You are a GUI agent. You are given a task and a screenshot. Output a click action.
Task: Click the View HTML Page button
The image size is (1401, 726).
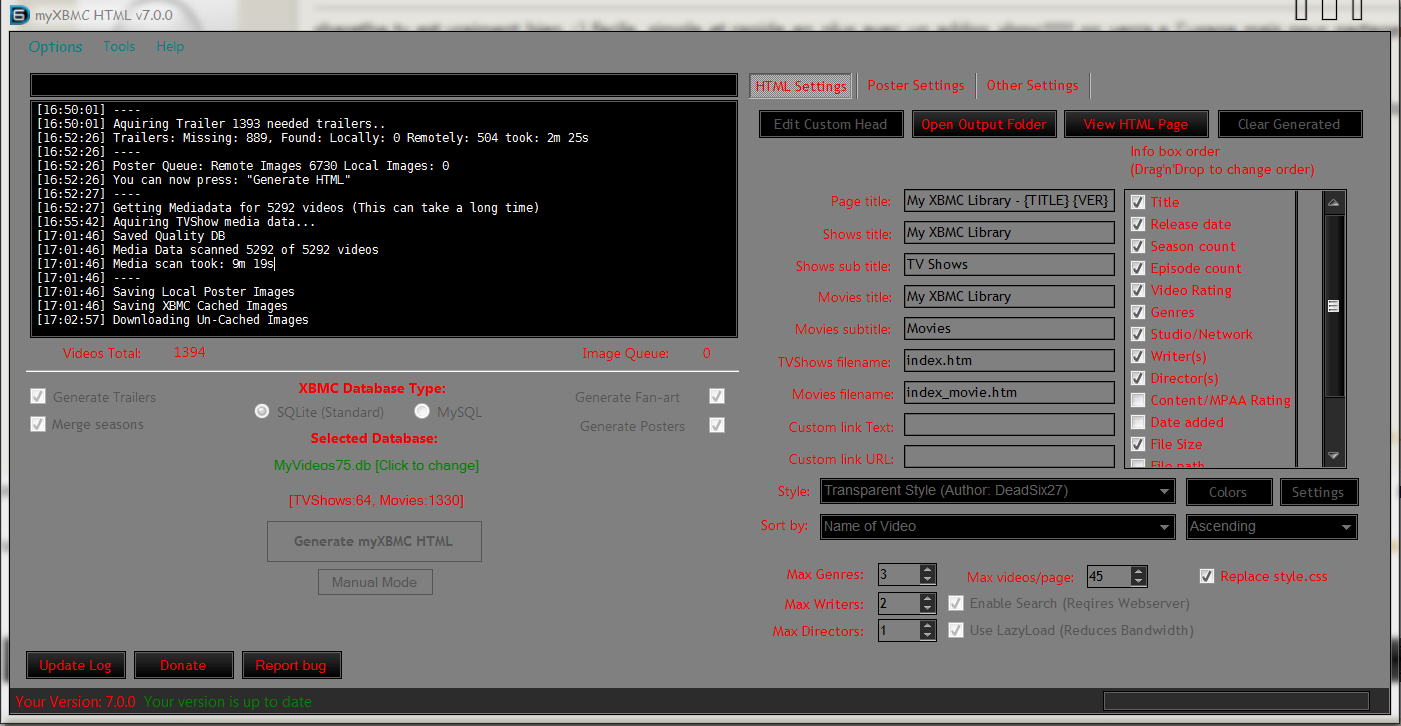point(1135,125)
